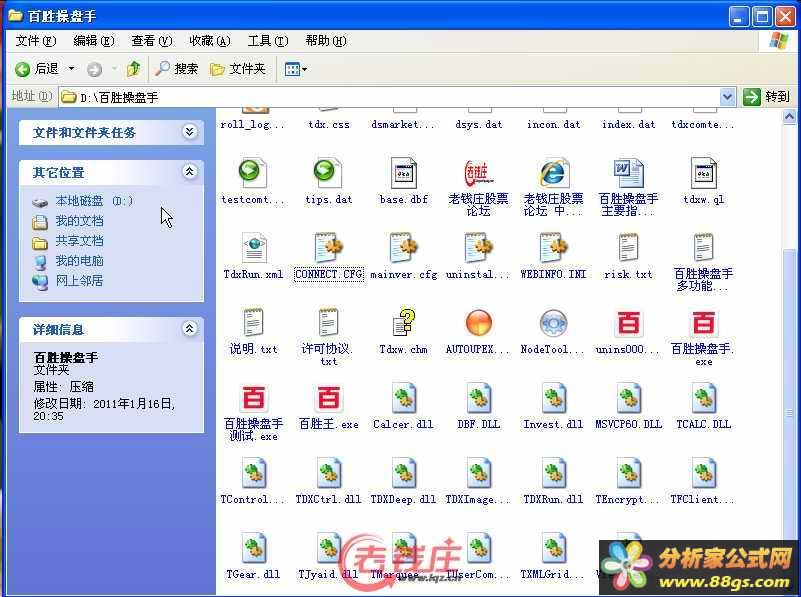Screen dimensions: 801x597
Task: Toggle the Folders (文件夹) pane button
Action: pyautogui.click(x=238, y=68)
